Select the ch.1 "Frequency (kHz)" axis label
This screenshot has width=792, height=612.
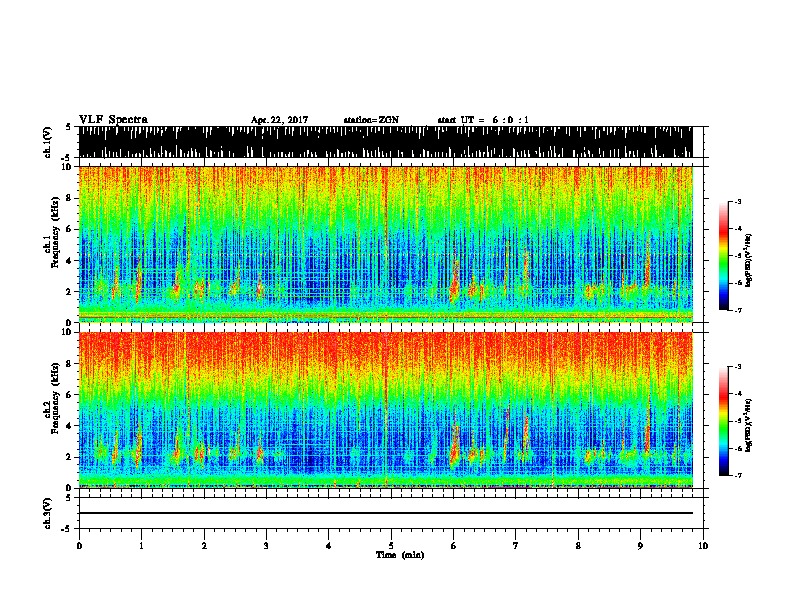pos(55,233)
